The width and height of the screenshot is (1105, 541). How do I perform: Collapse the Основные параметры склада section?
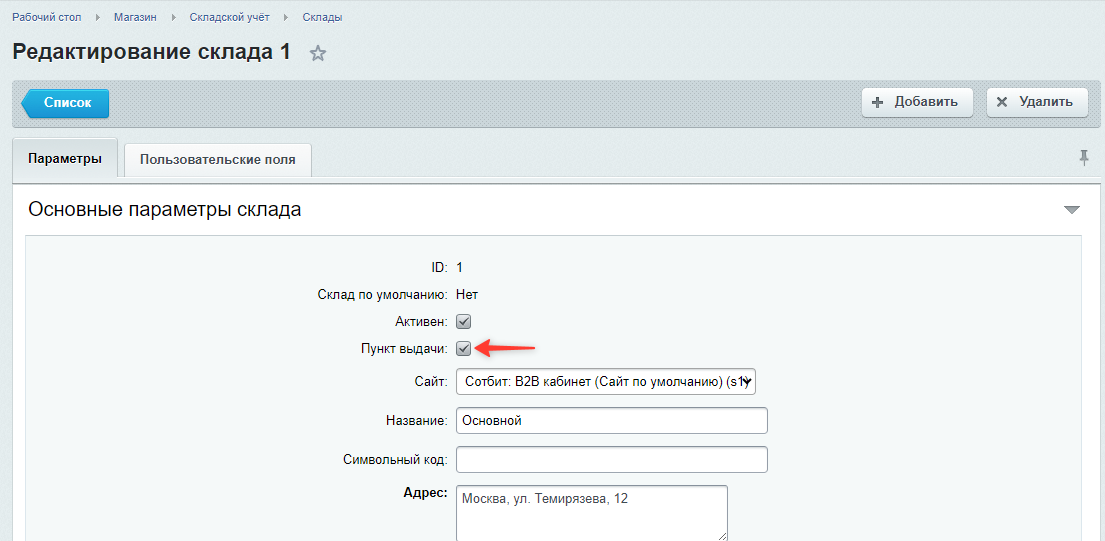tap(1071, 210)
